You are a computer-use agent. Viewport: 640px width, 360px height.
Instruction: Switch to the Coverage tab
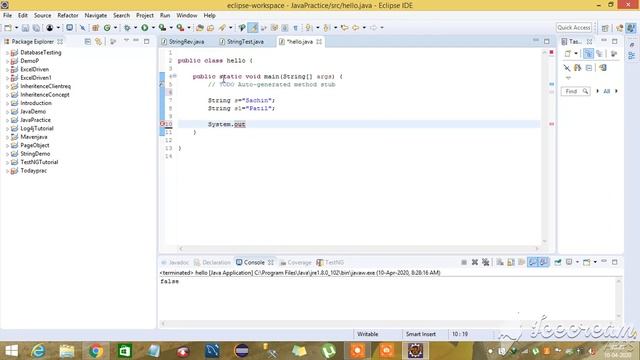point(296,262)
